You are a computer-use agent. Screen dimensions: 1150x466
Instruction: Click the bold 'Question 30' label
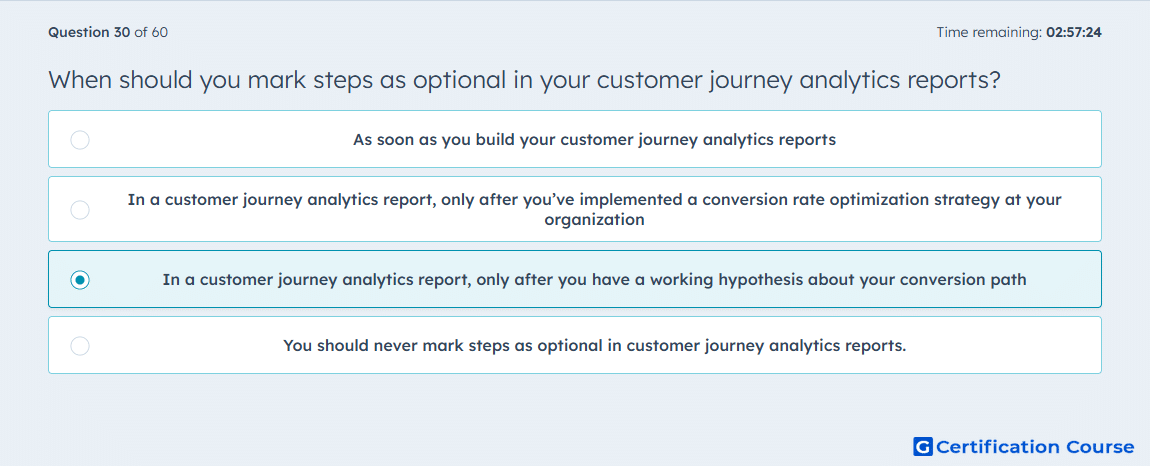coord(89,32)
